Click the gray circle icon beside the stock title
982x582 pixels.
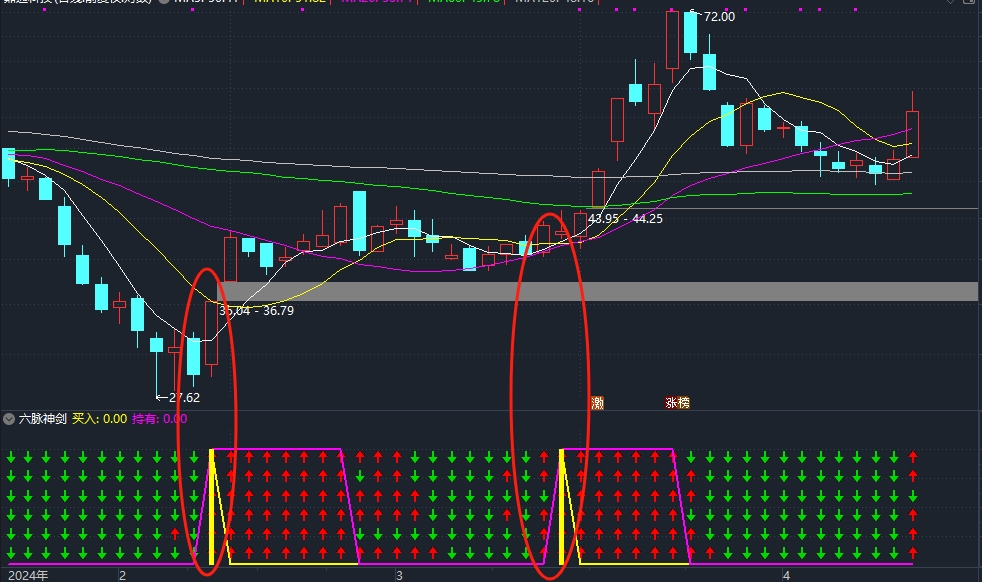coord(163,2)
